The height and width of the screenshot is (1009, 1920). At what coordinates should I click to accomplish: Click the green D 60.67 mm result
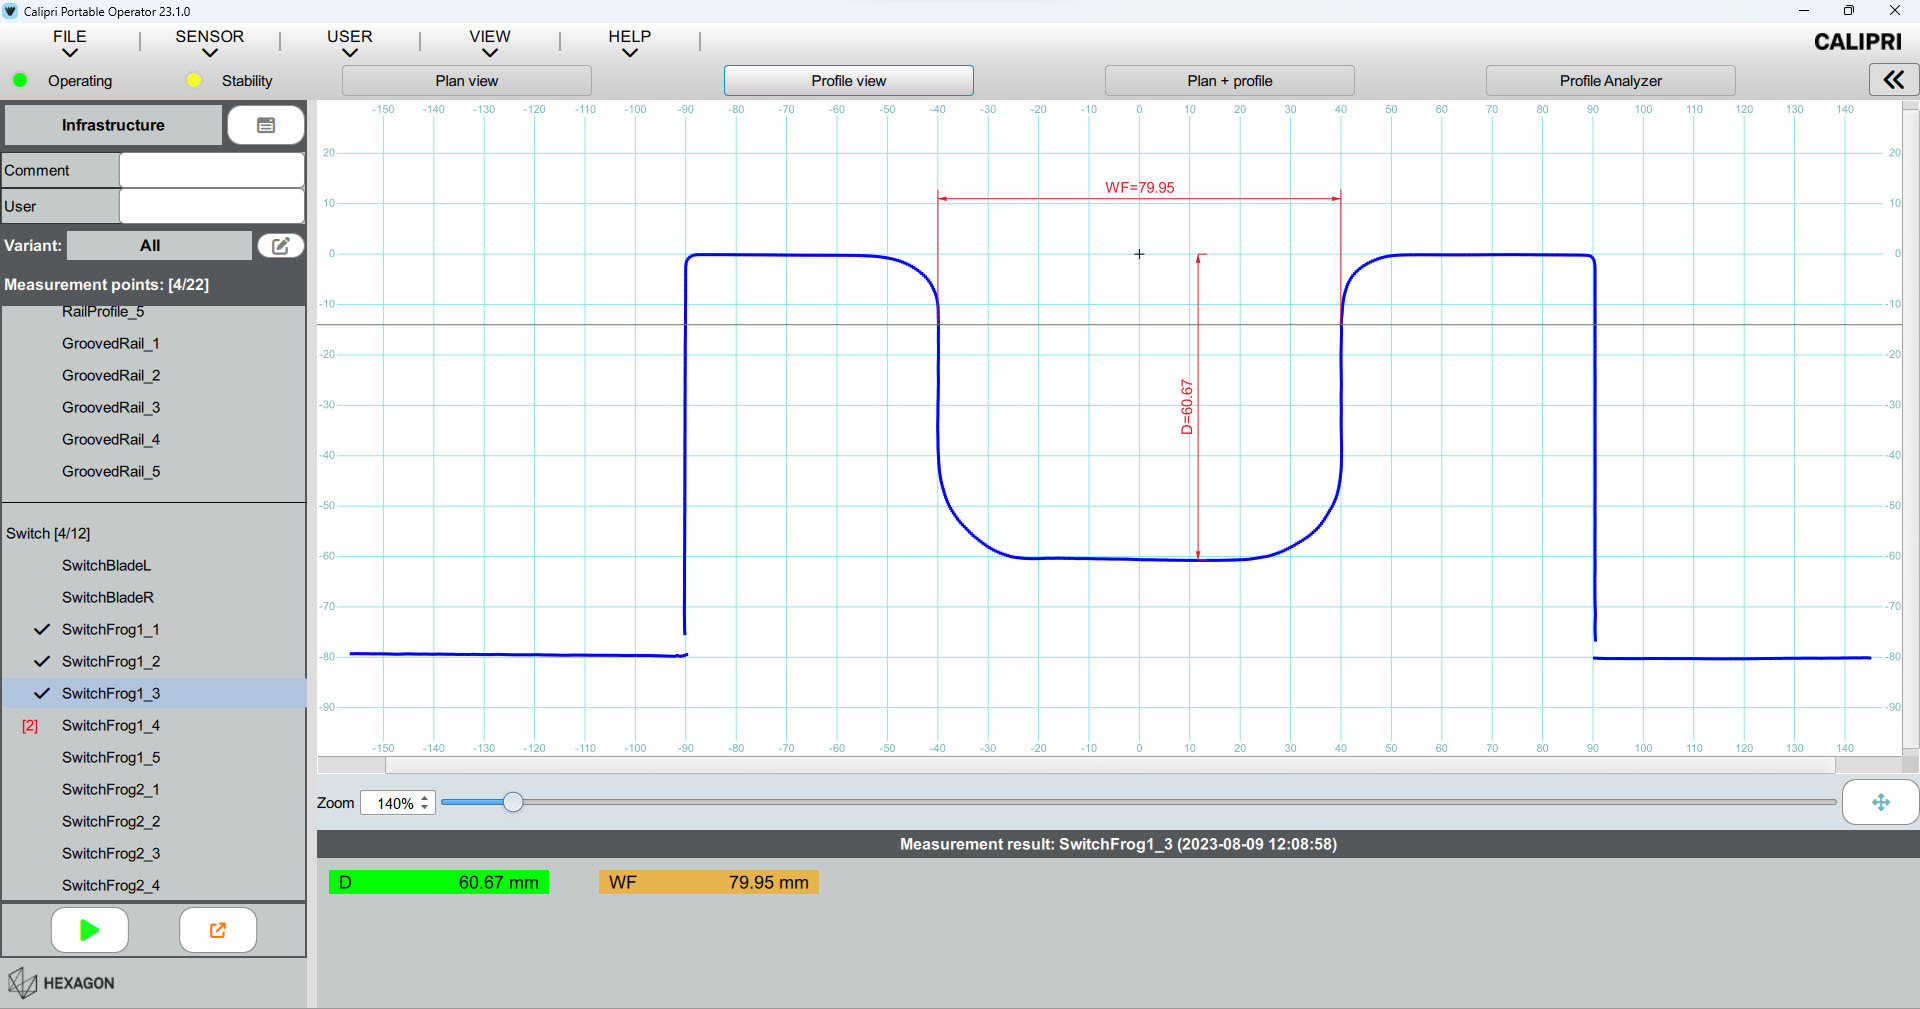click(x=439, y=882)
